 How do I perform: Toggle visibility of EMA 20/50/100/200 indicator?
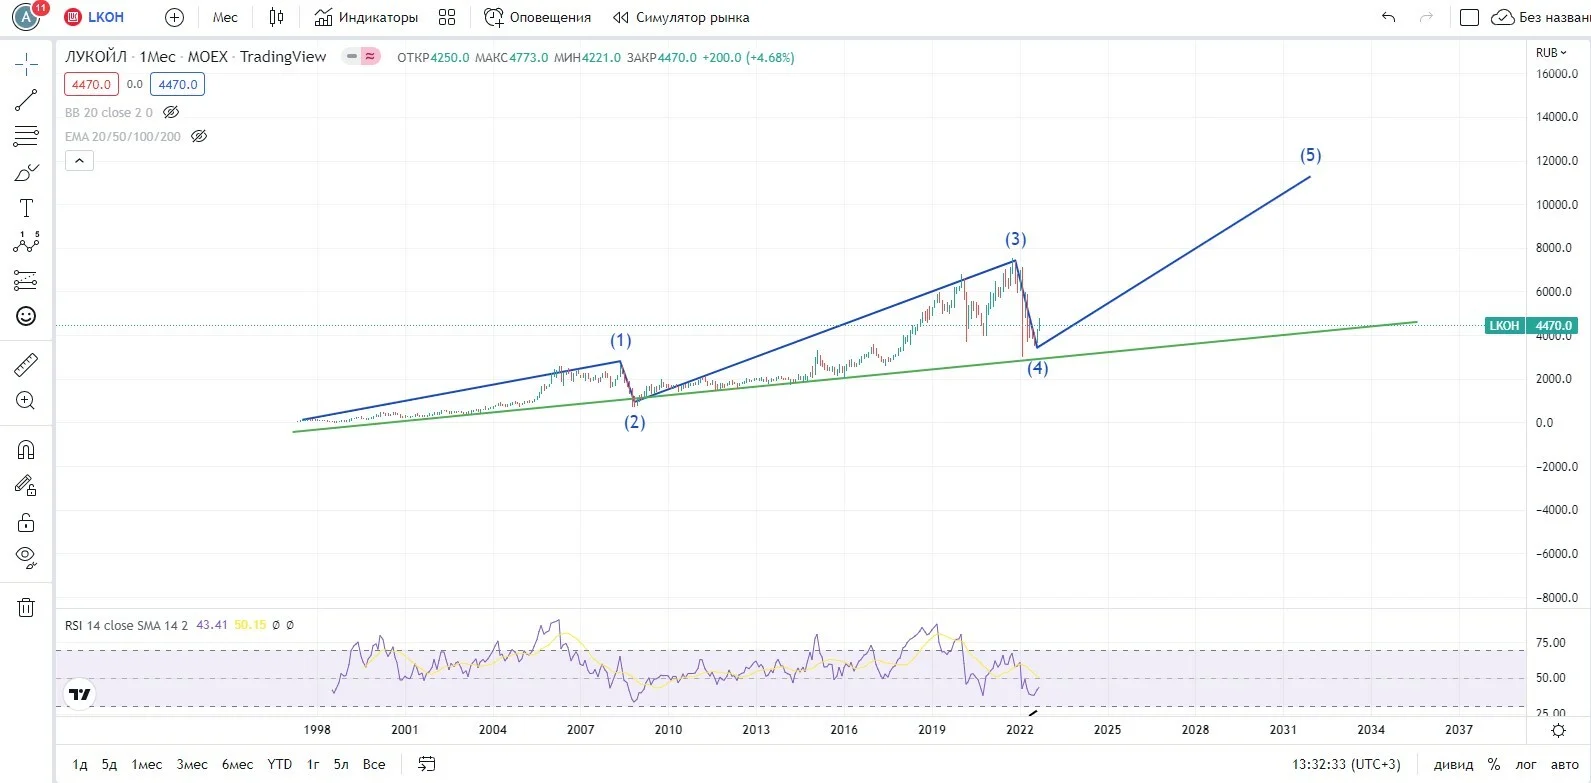tap(199, 136)
